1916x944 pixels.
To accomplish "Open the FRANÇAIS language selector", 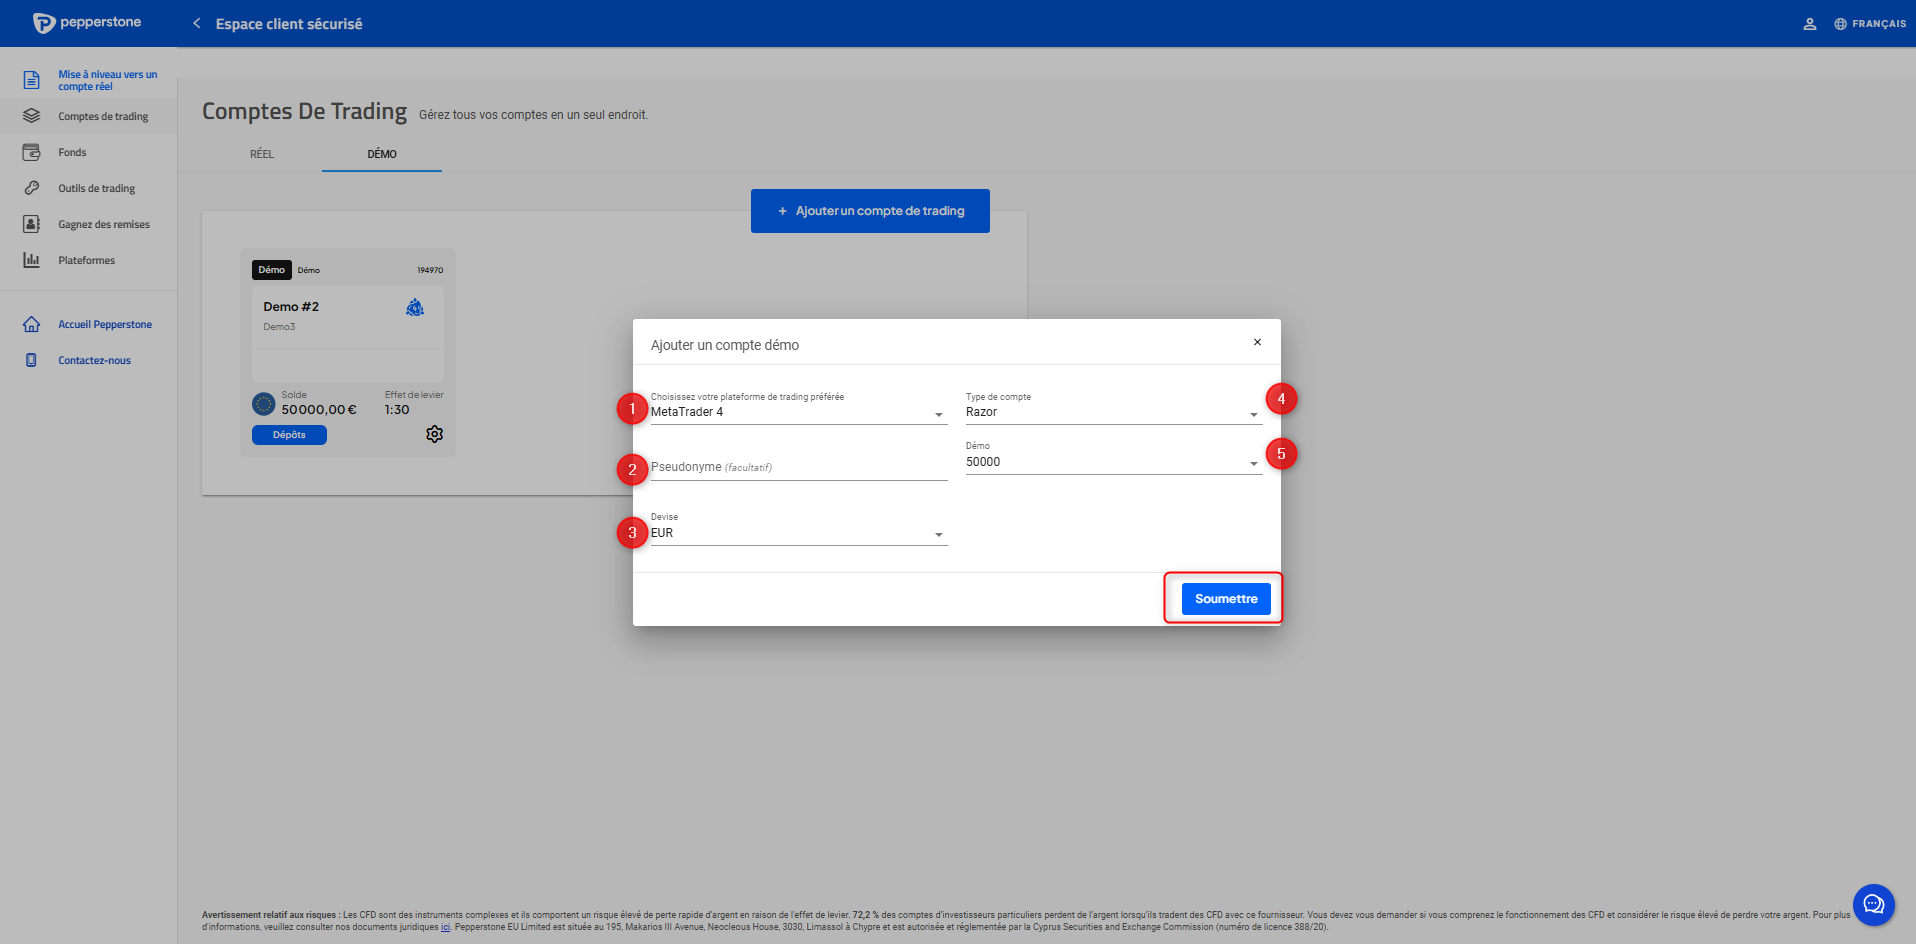I will tap(1870, 24).
